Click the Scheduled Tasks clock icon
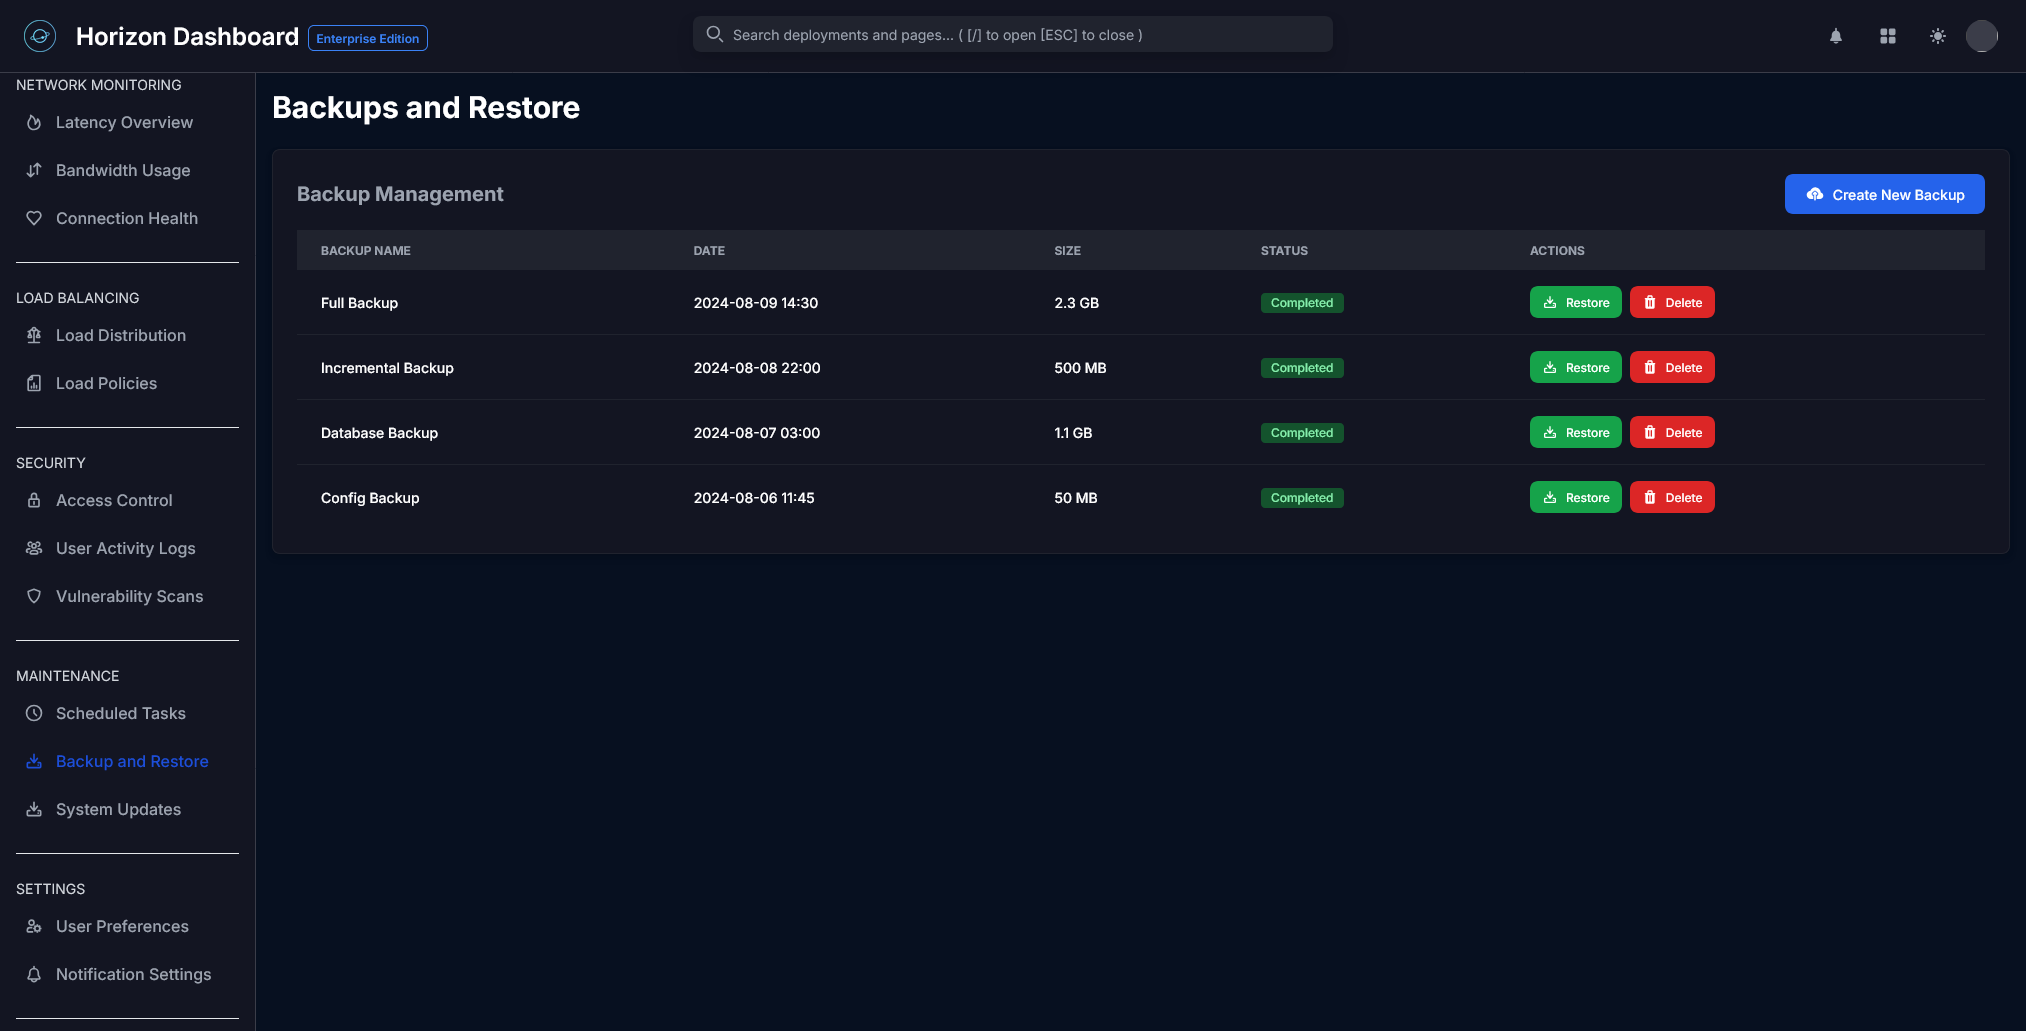This screenshot has width=2026, height=1031. pos(34,713)
